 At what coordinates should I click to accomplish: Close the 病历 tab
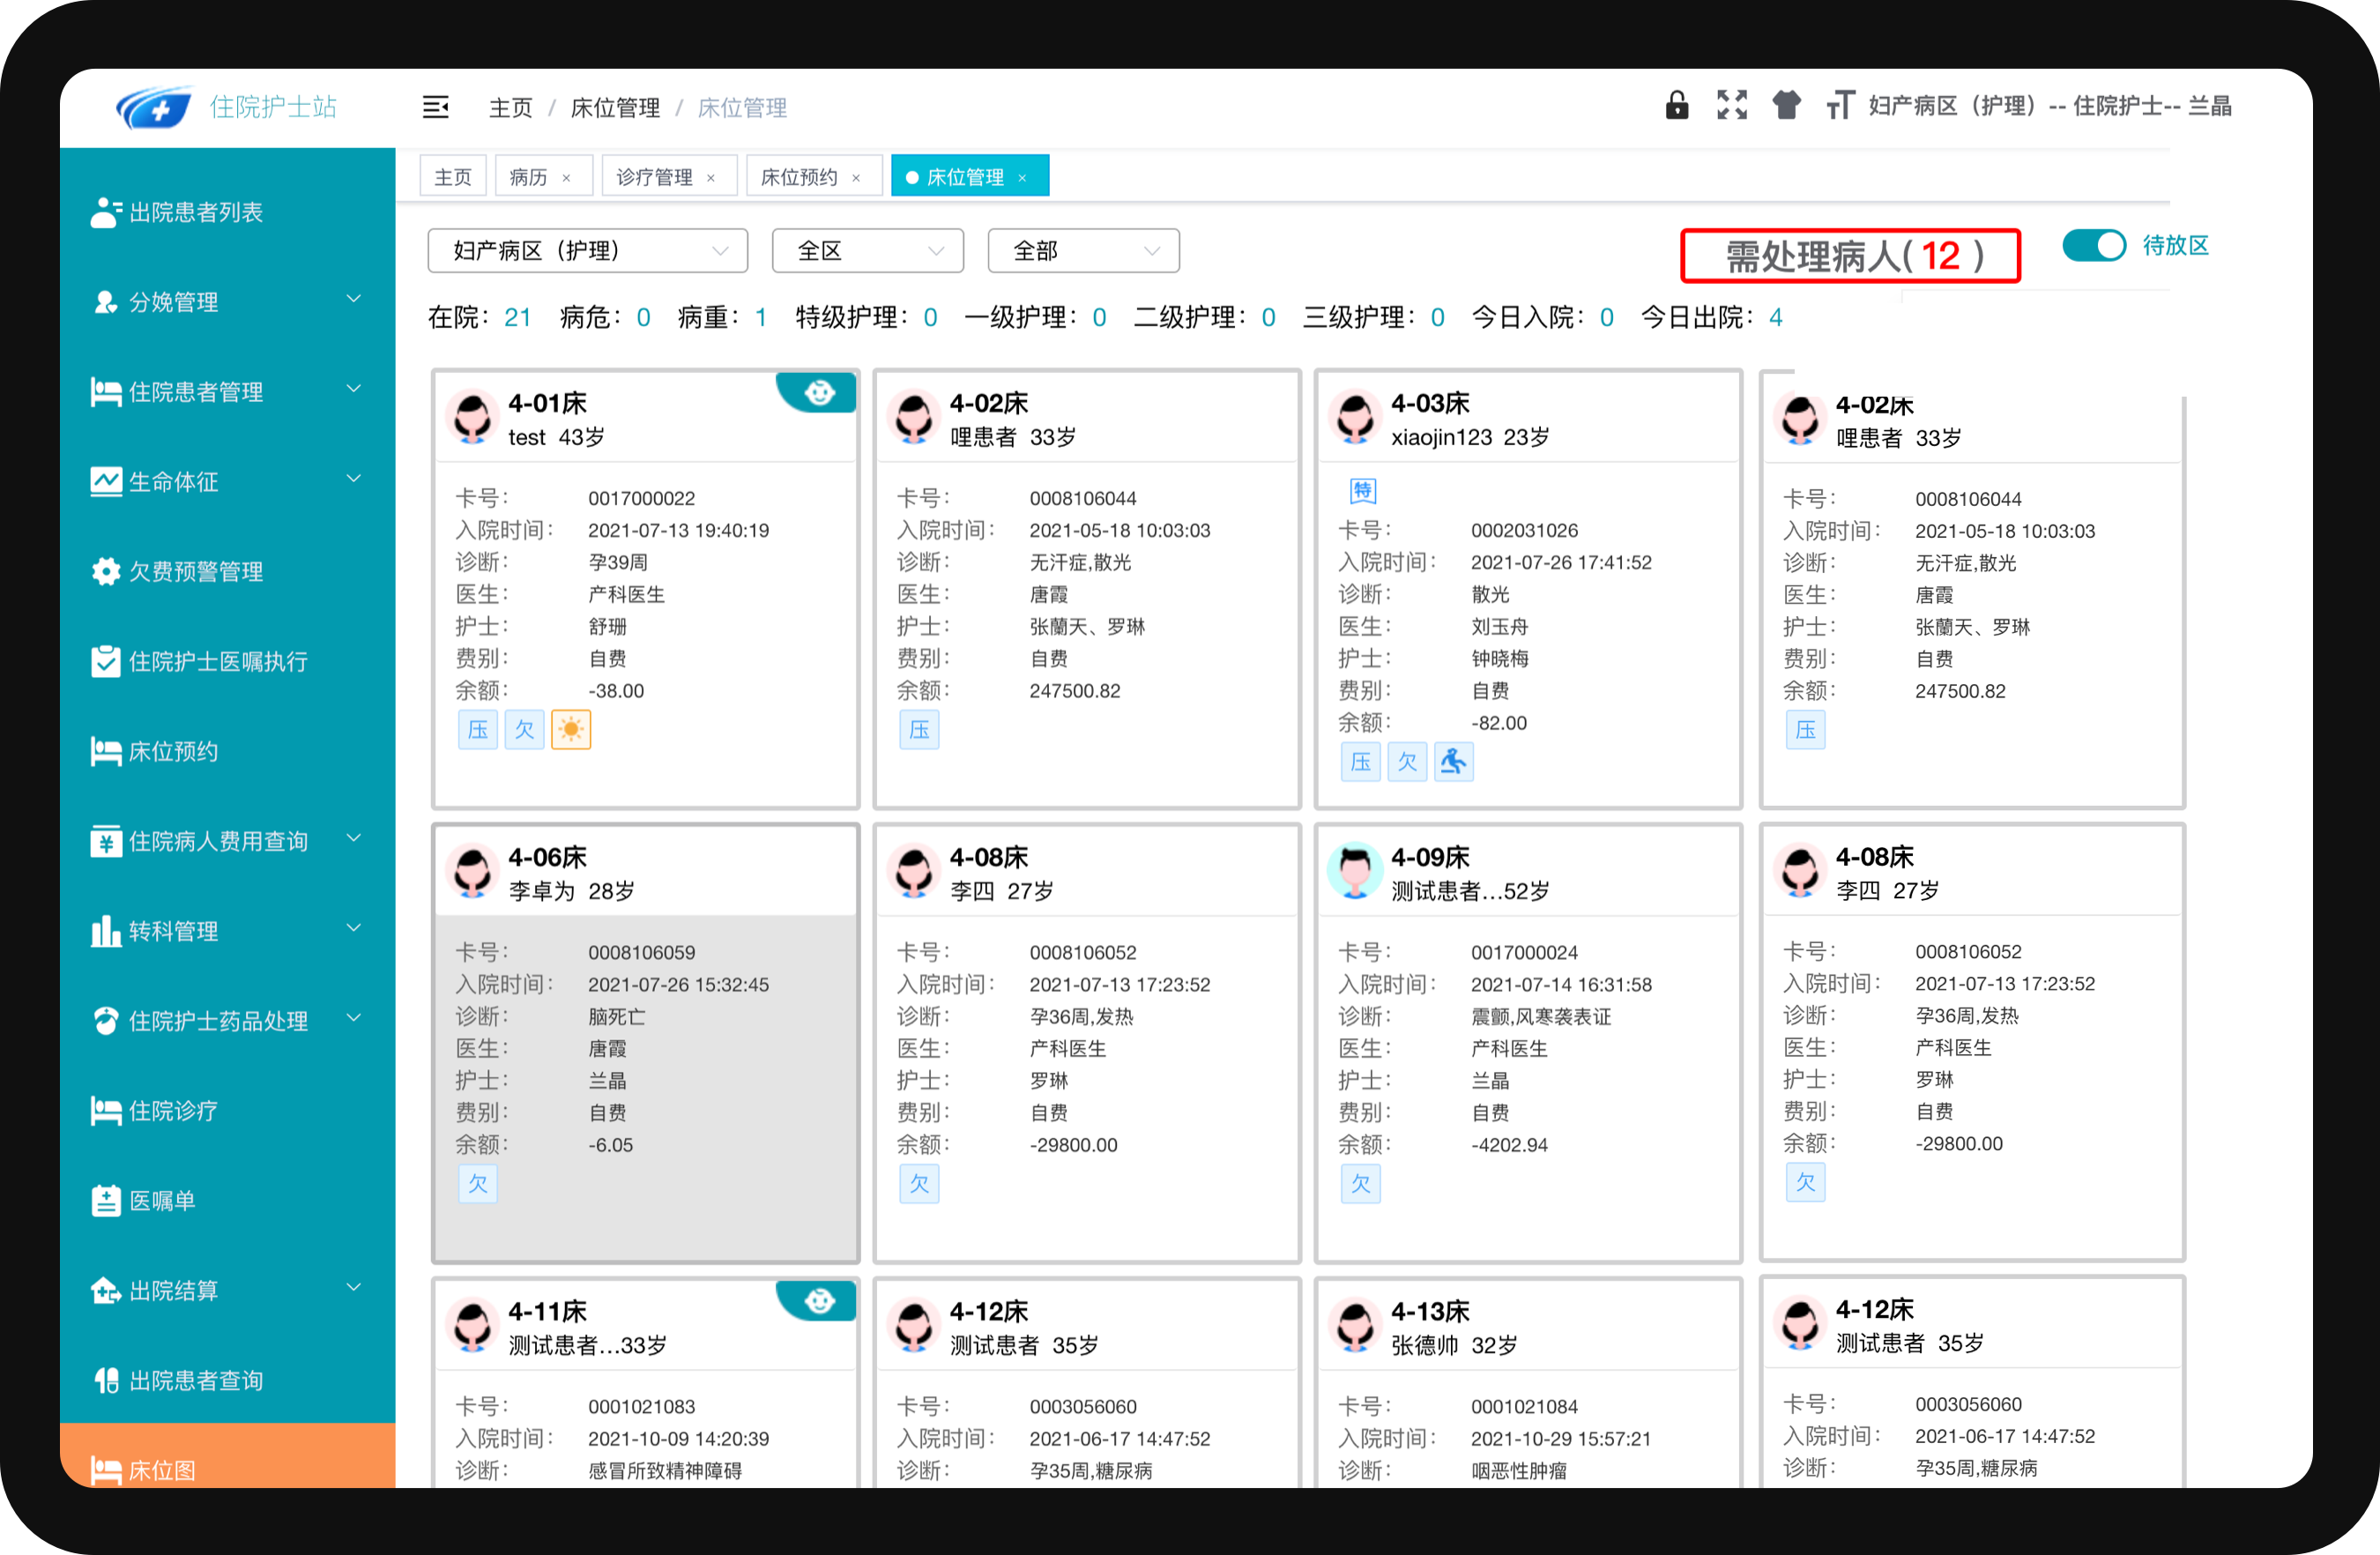click(566, 178)
